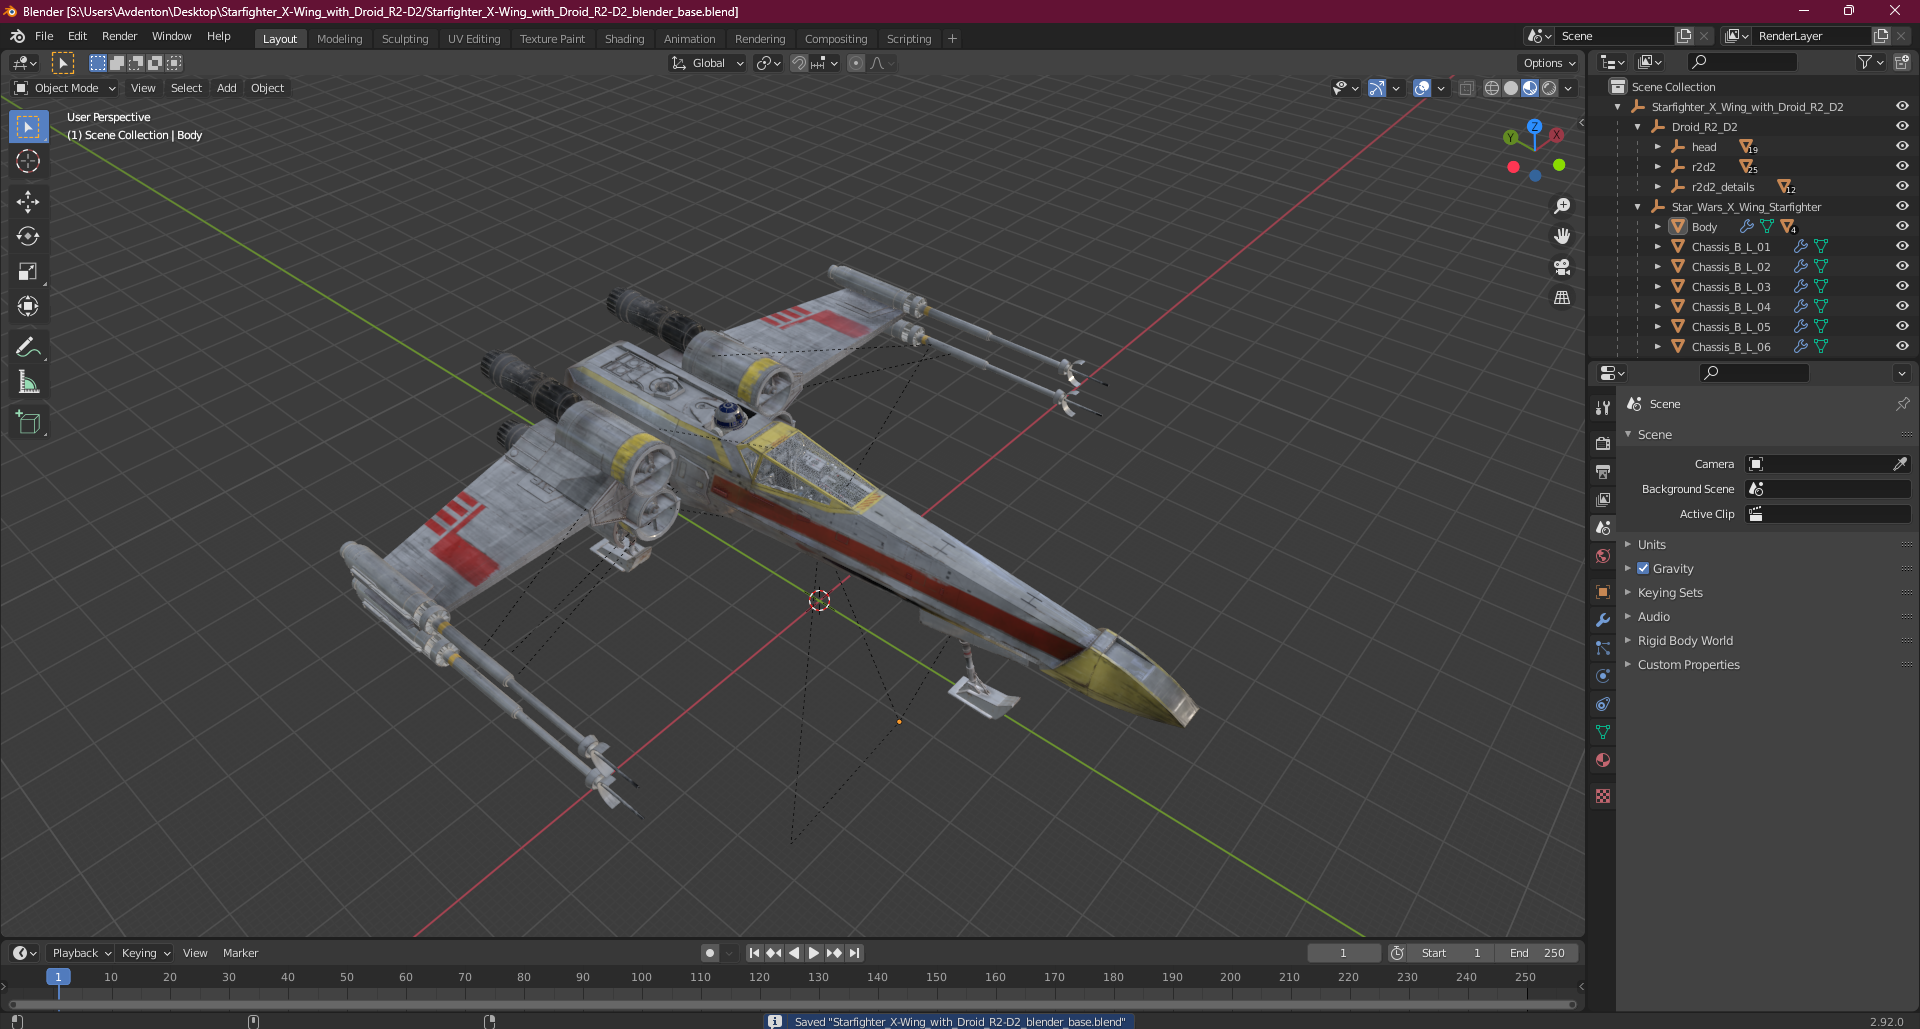Switch to the UV Editing workspace tab

coord(474,39)
